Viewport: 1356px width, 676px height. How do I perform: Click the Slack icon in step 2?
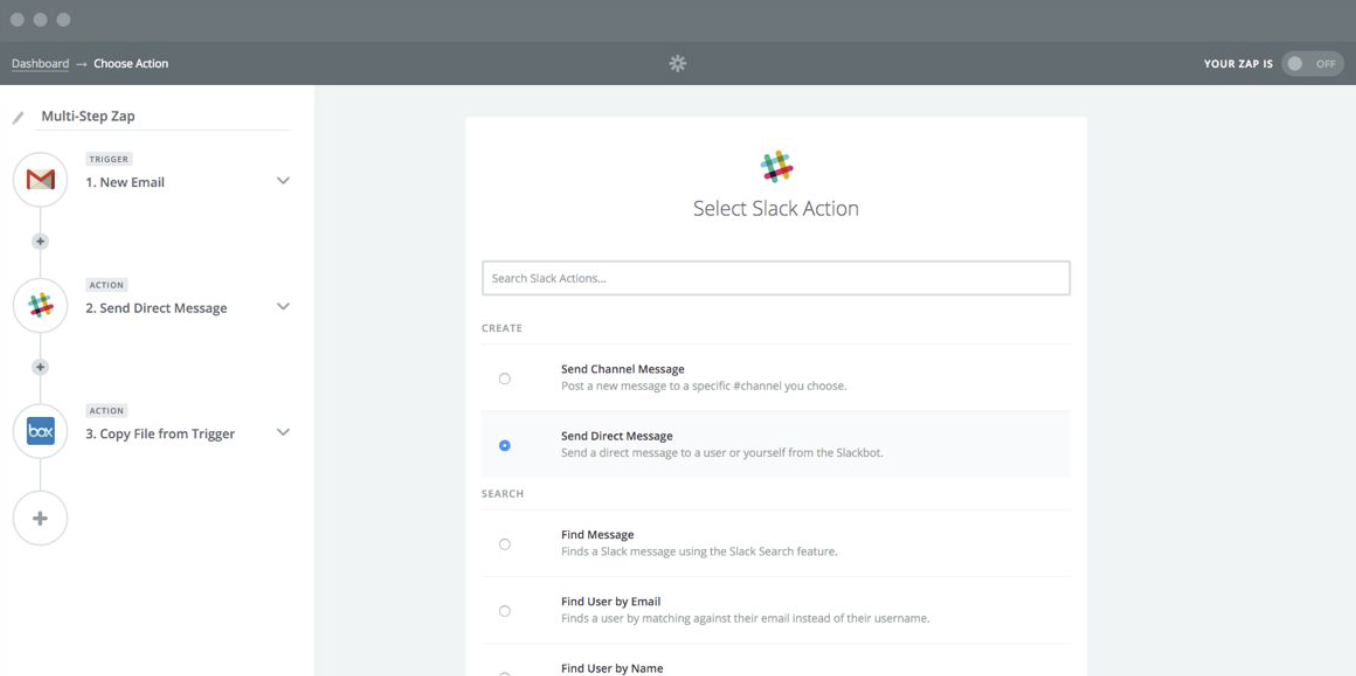pyautogui.click(x=40, y=306)
